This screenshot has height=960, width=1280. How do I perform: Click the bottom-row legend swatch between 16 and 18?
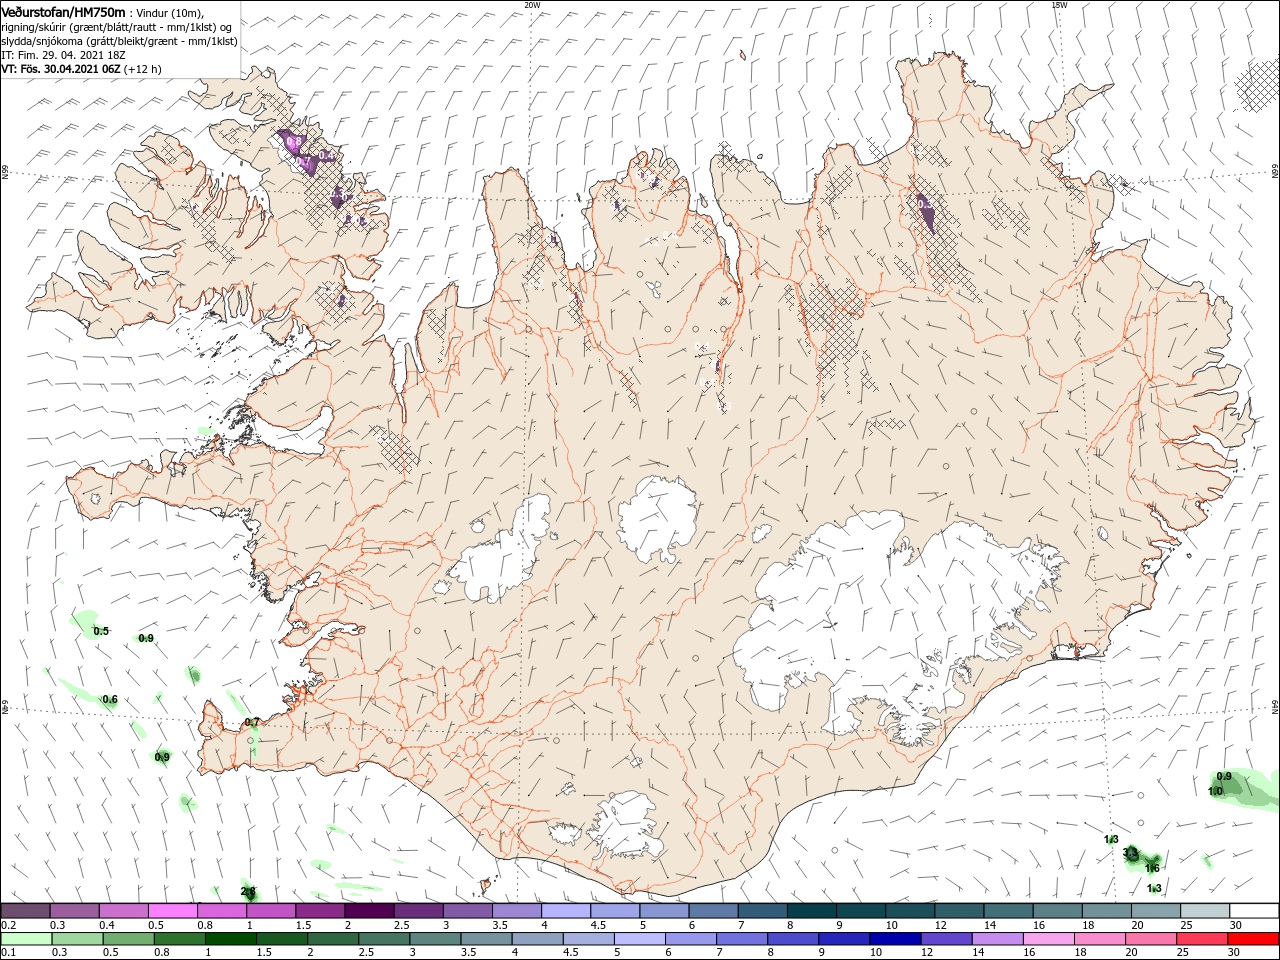click(x=1049, y=939)
